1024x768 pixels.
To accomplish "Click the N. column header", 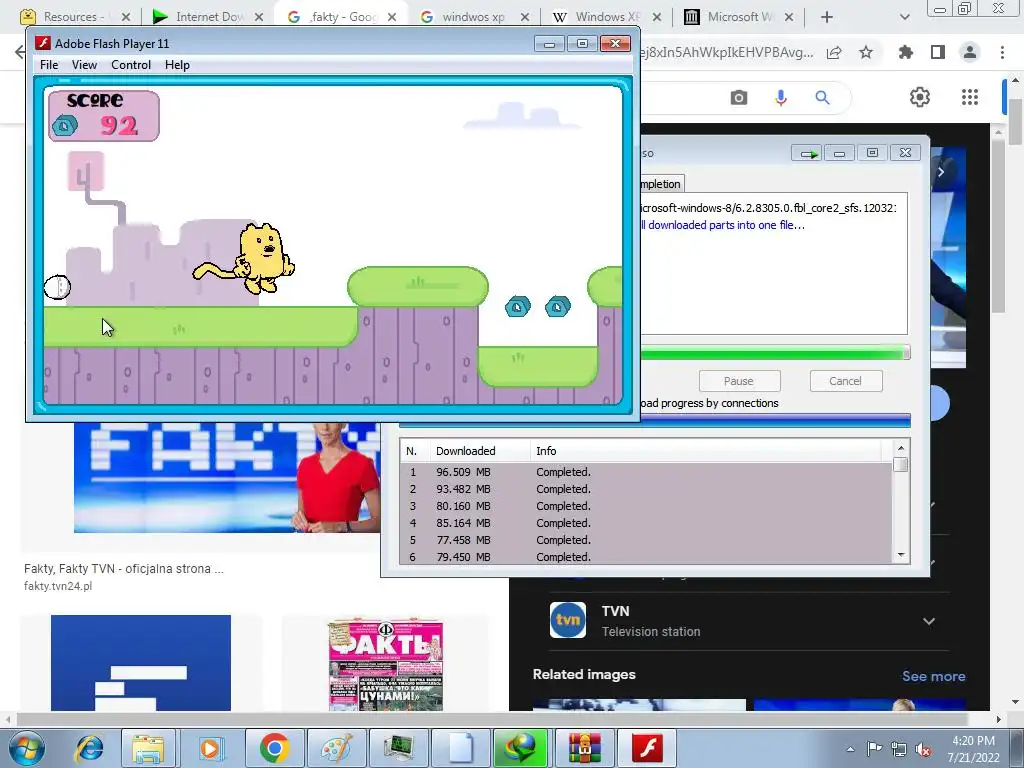I will pos(413,451).
